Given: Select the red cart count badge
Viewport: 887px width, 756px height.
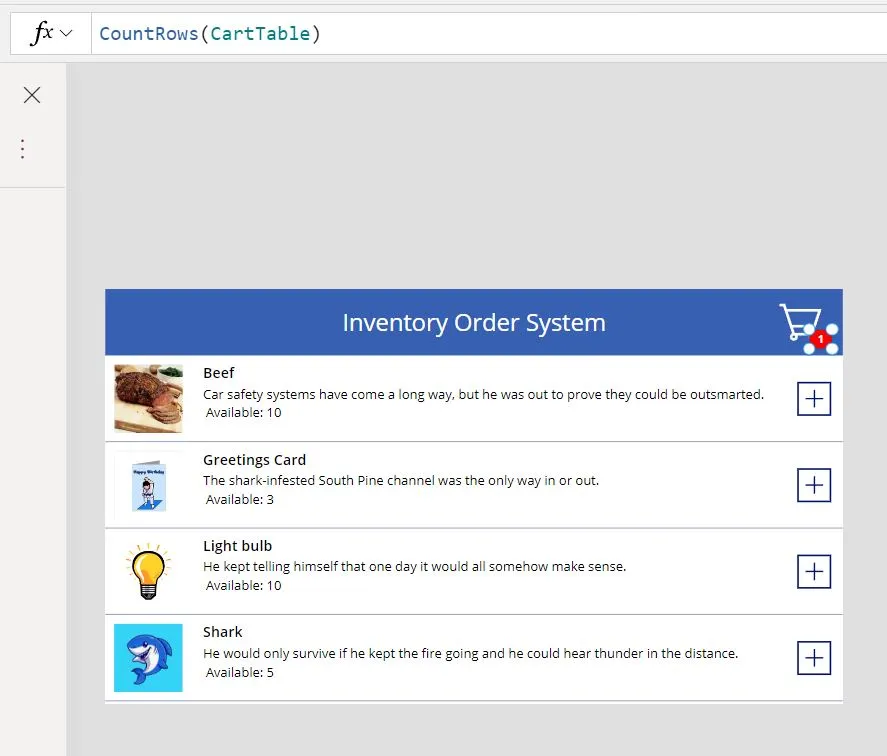Looking at the screenshot, I should [821, 340].
